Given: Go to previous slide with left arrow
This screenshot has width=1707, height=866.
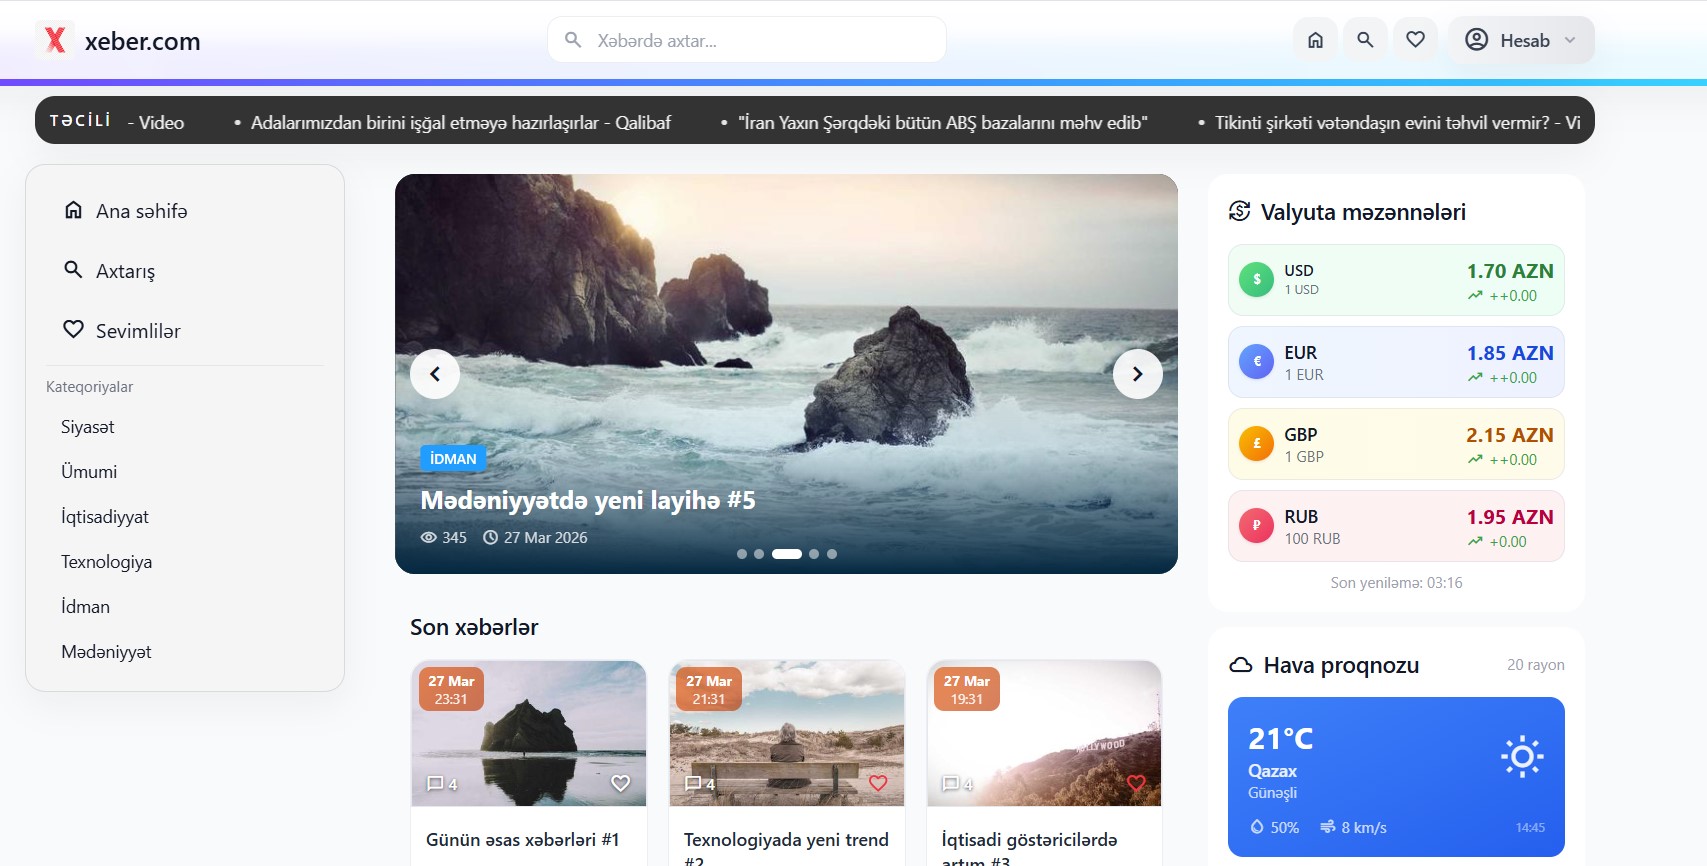Looking at the screenshot, I should [x=435, y=374].
